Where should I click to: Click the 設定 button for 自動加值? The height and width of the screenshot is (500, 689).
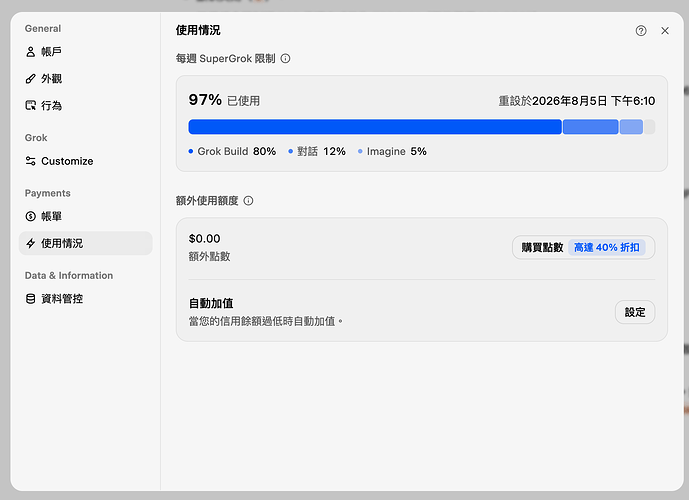tap(635, 312)
